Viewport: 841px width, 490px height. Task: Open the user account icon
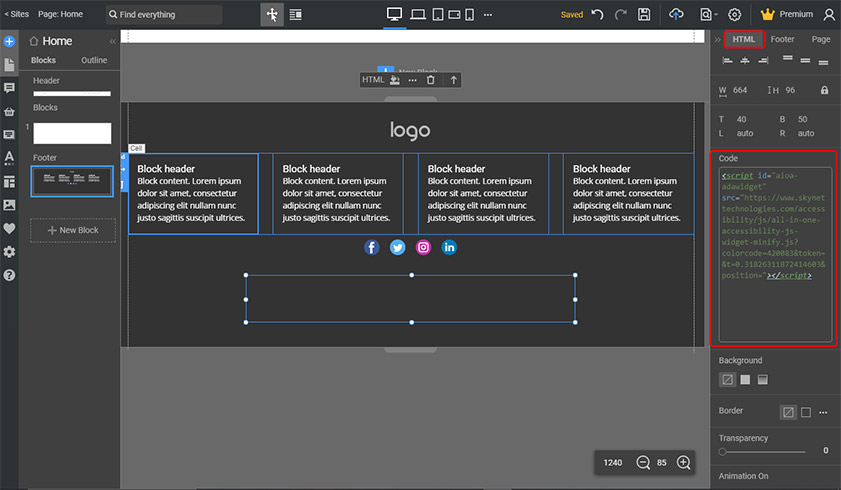(x=829, y=14)
